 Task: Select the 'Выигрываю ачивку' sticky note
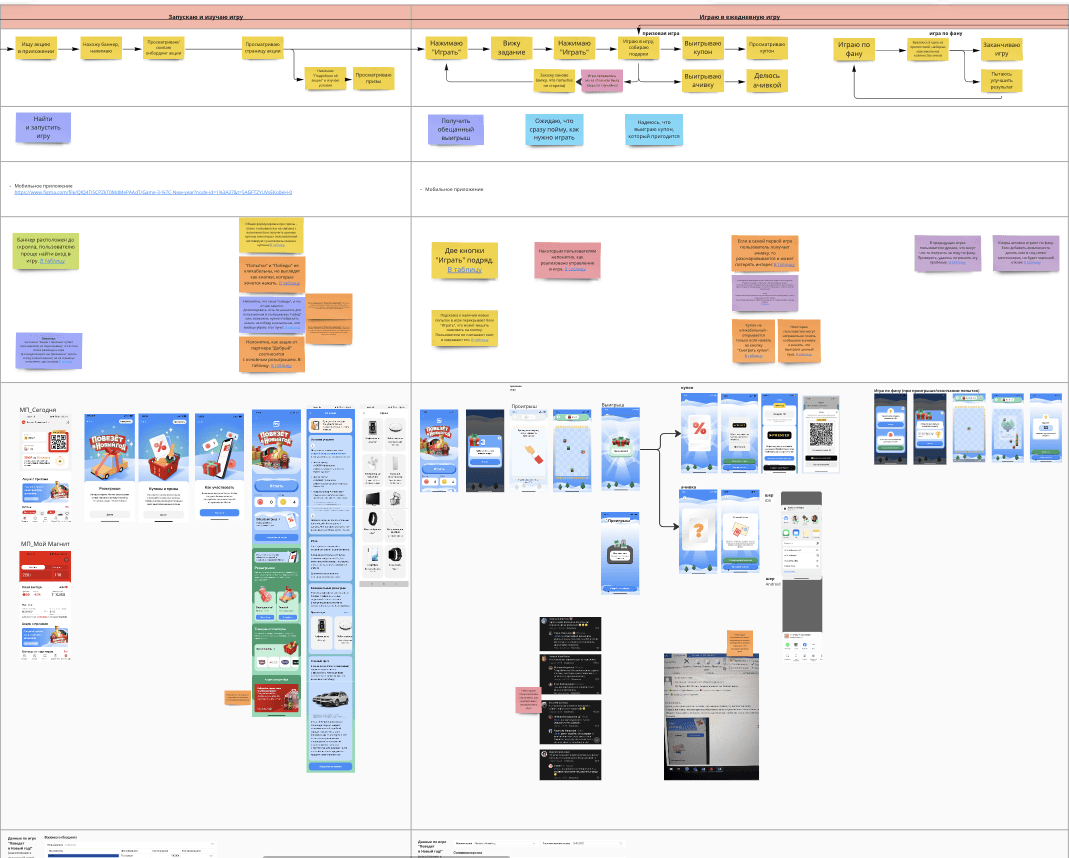tap(703, 81)
